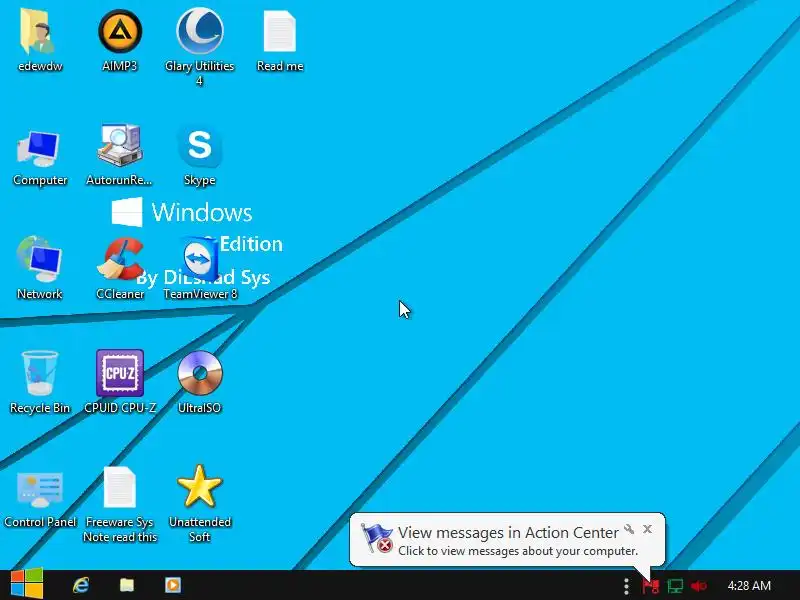Select Freeware Sys Note read this file

click(x=119, y=487)
